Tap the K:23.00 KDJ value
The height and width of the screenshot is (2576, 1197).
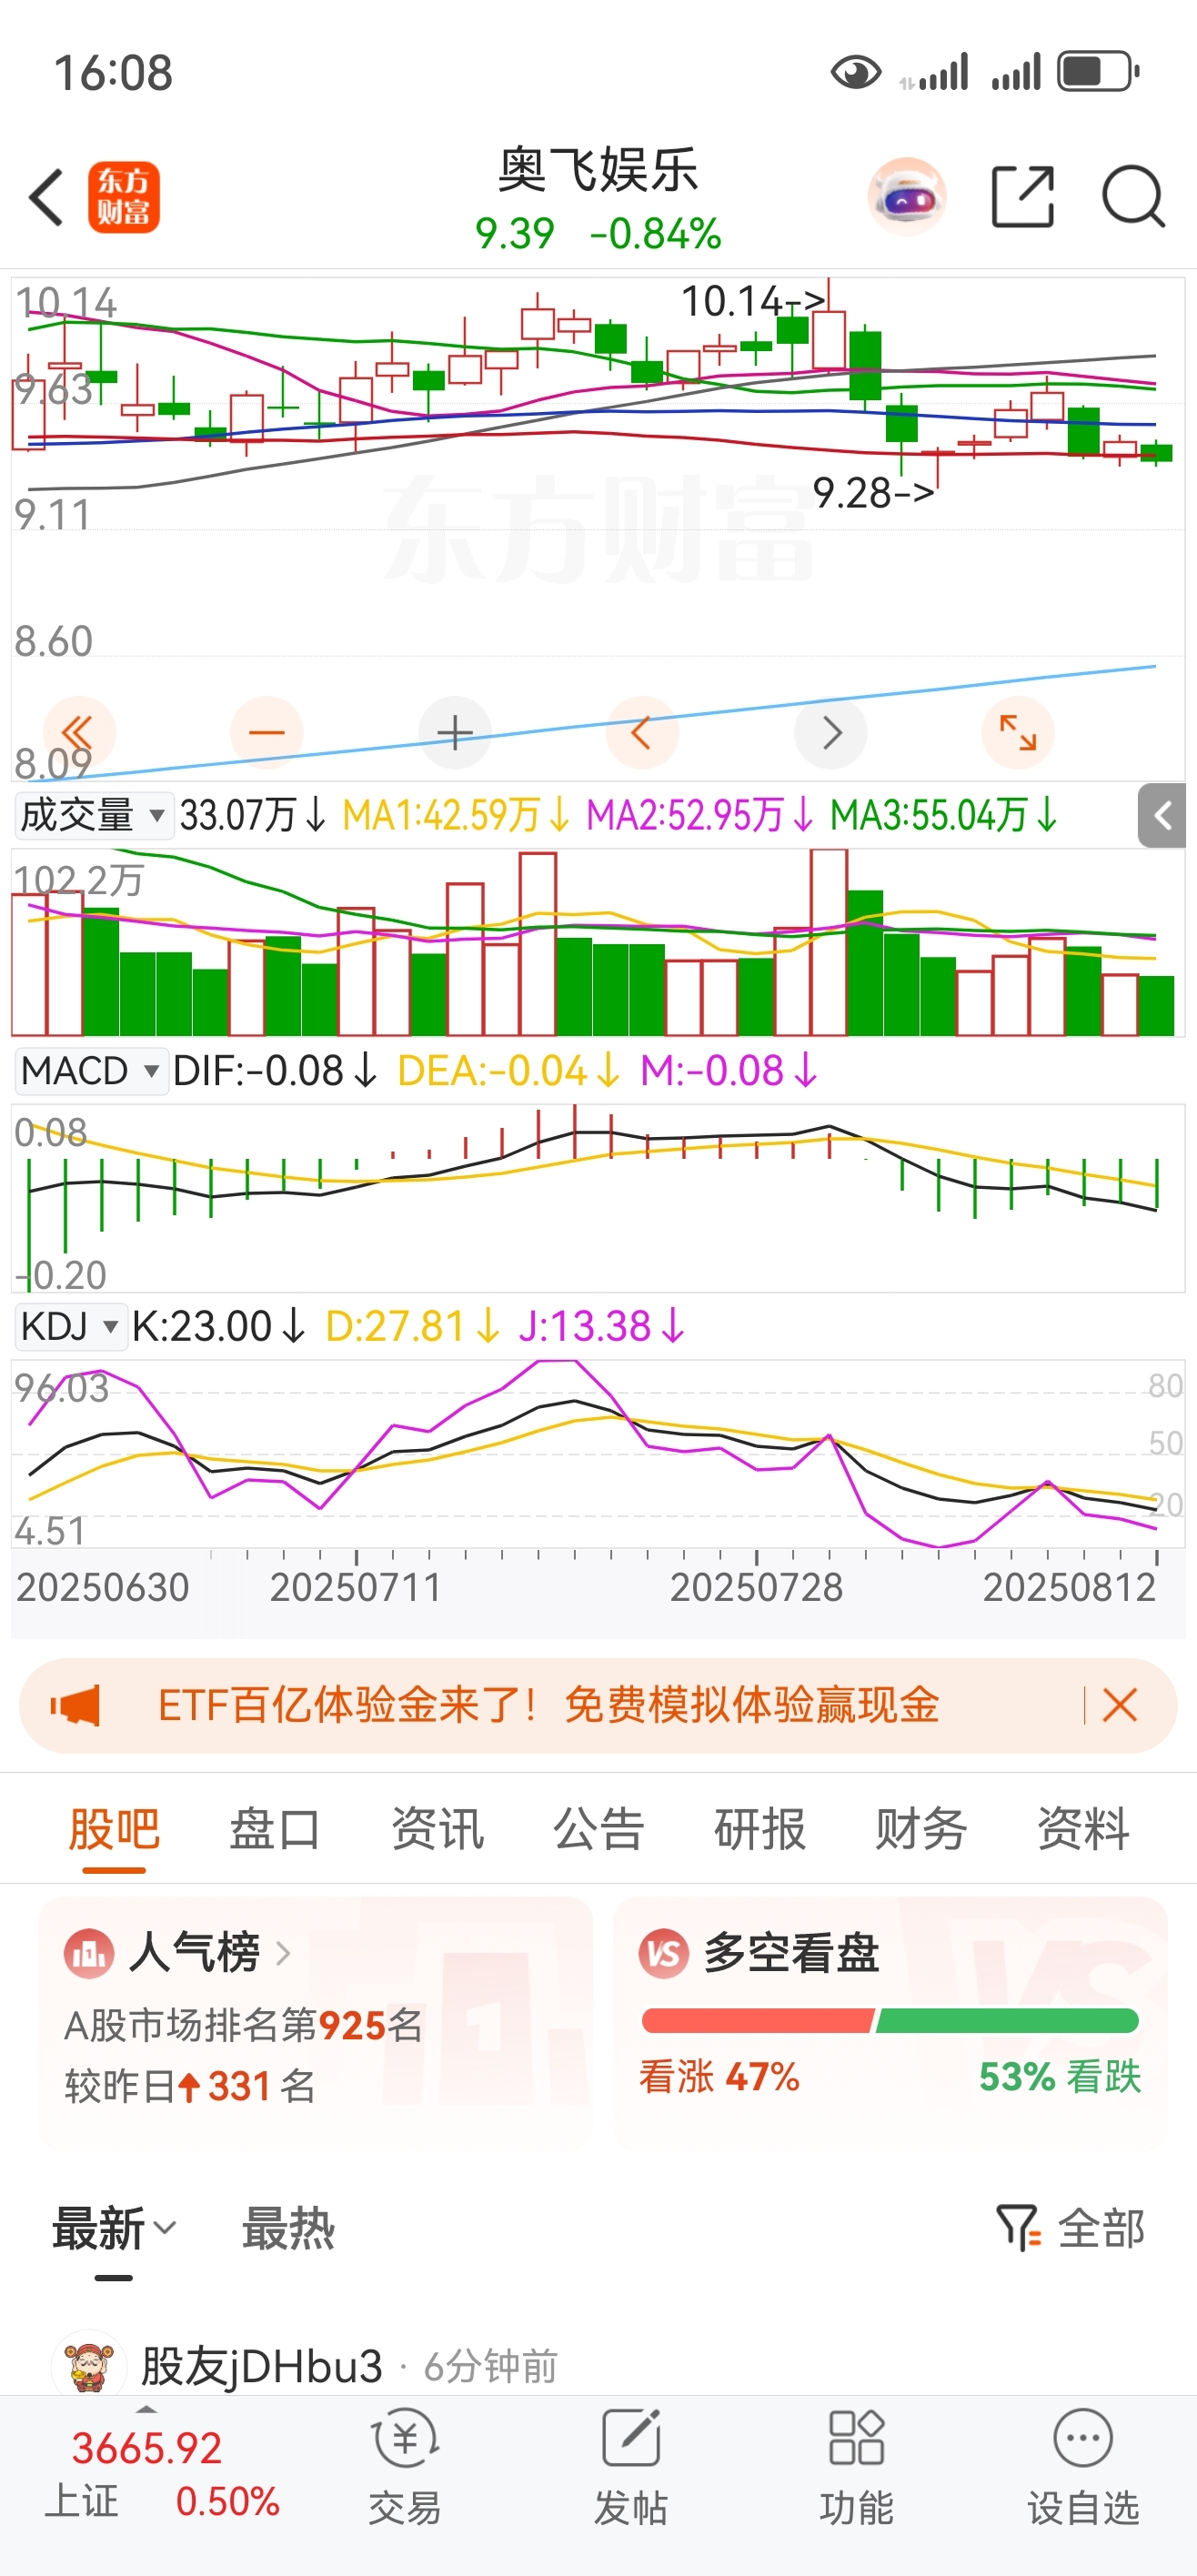217,1327
